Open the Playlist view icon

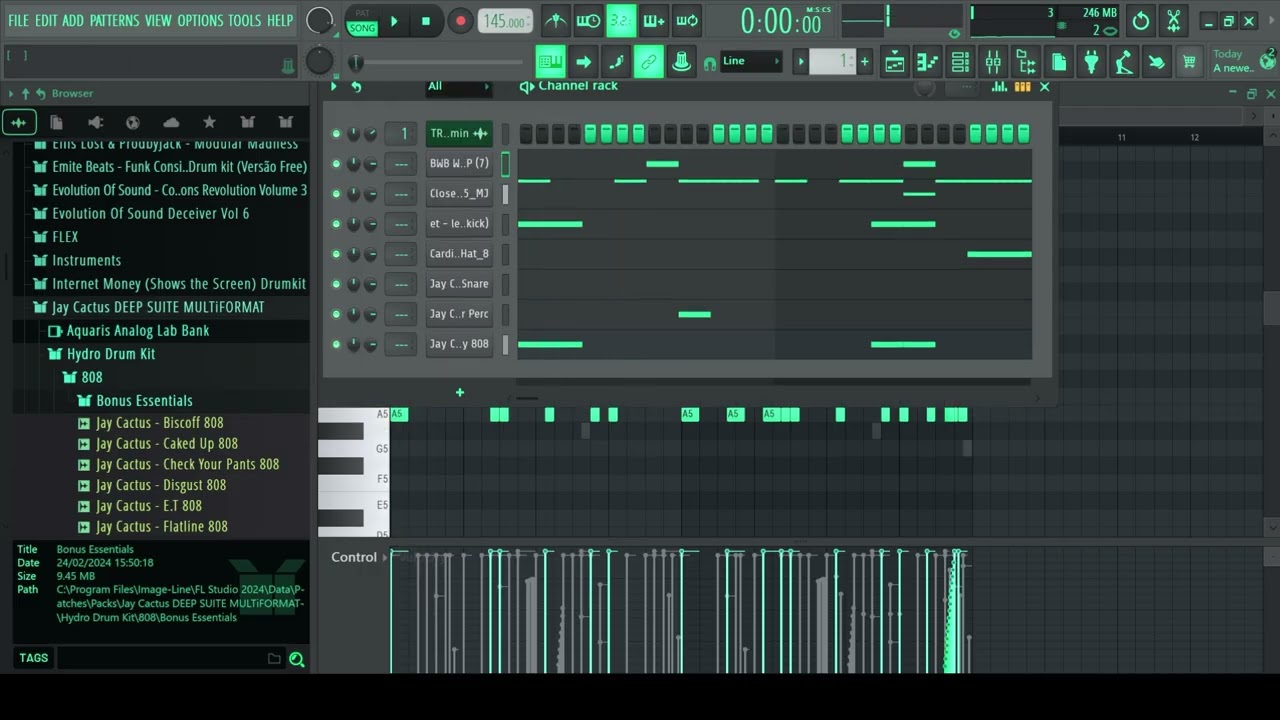pos(894,62)
